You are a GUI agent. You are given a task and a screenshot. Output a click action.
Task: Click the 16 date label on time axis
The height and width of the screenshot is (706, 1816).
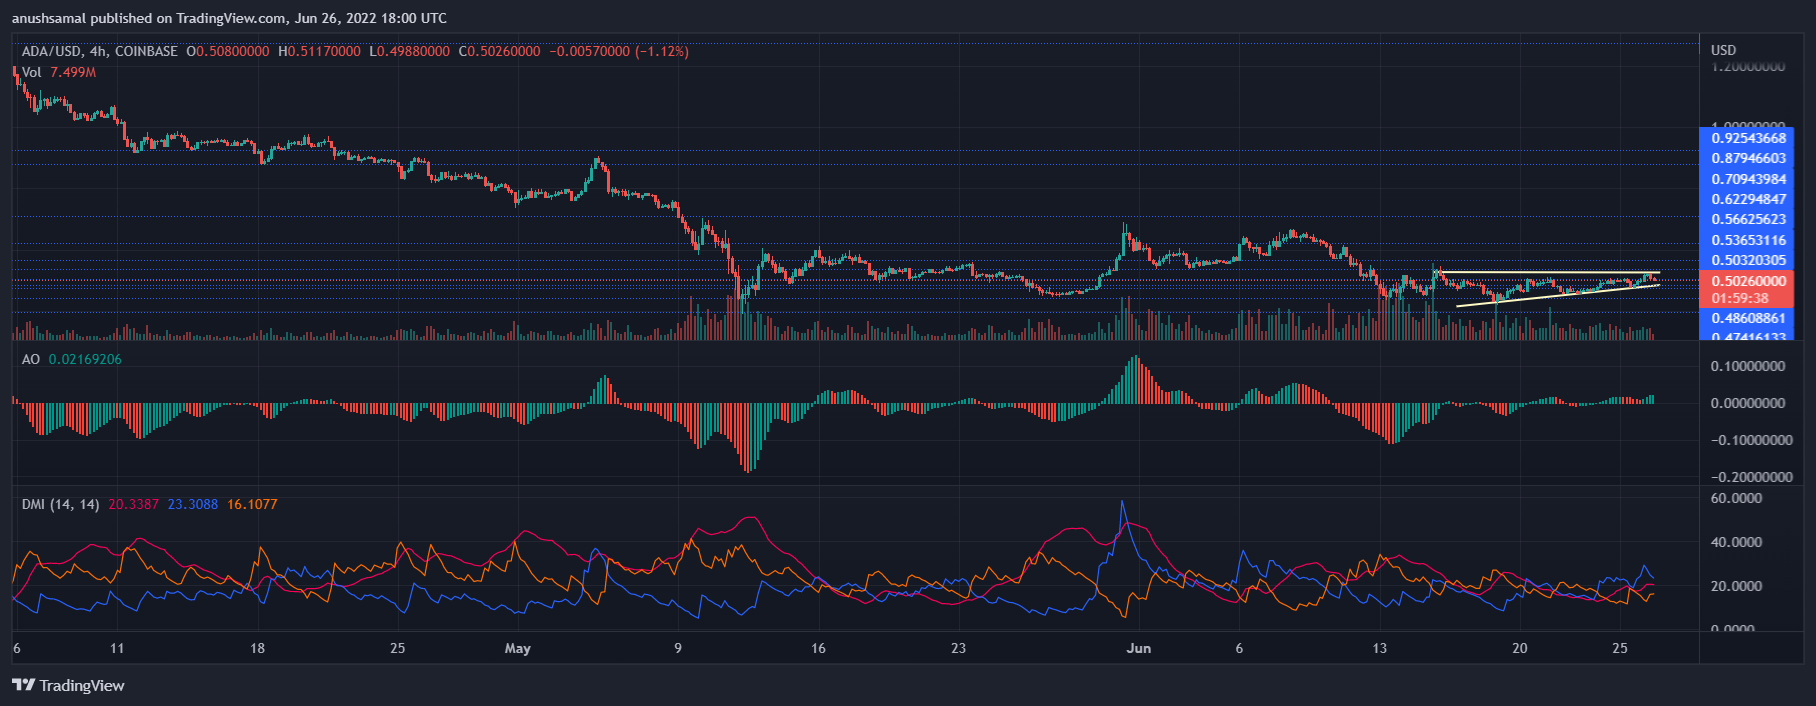coord(818,648)
